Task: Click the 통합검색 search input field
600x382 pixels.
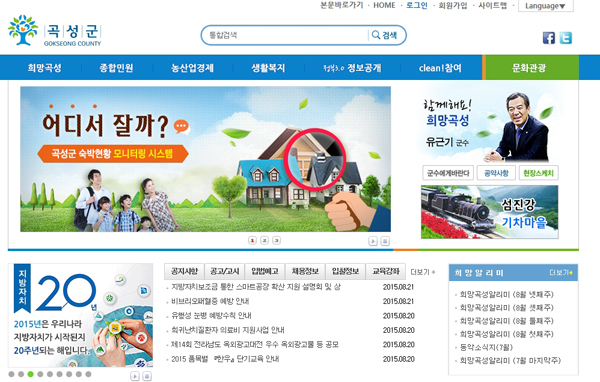Action: tap(285, 35)
